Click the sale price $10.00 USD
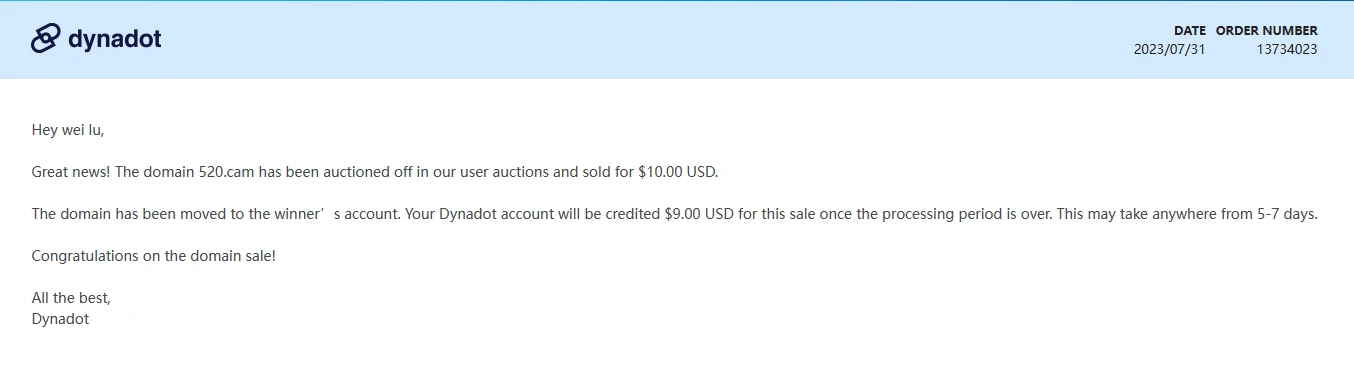The width and height of the screenshot is (1354, 368). [678, 172]
